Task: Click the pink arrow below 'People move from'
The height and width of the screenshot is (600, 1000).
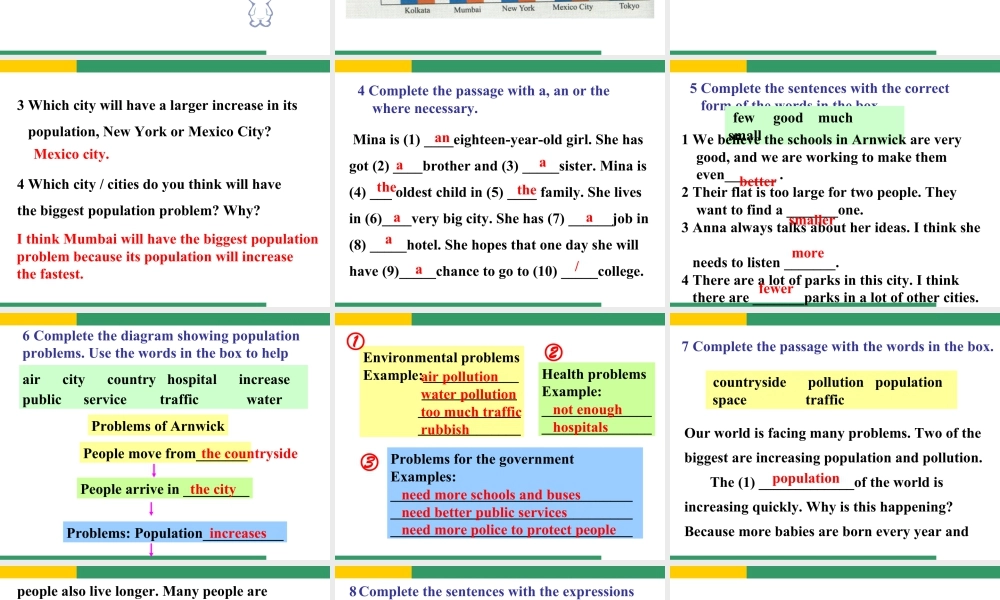Action: pos(153,470)
